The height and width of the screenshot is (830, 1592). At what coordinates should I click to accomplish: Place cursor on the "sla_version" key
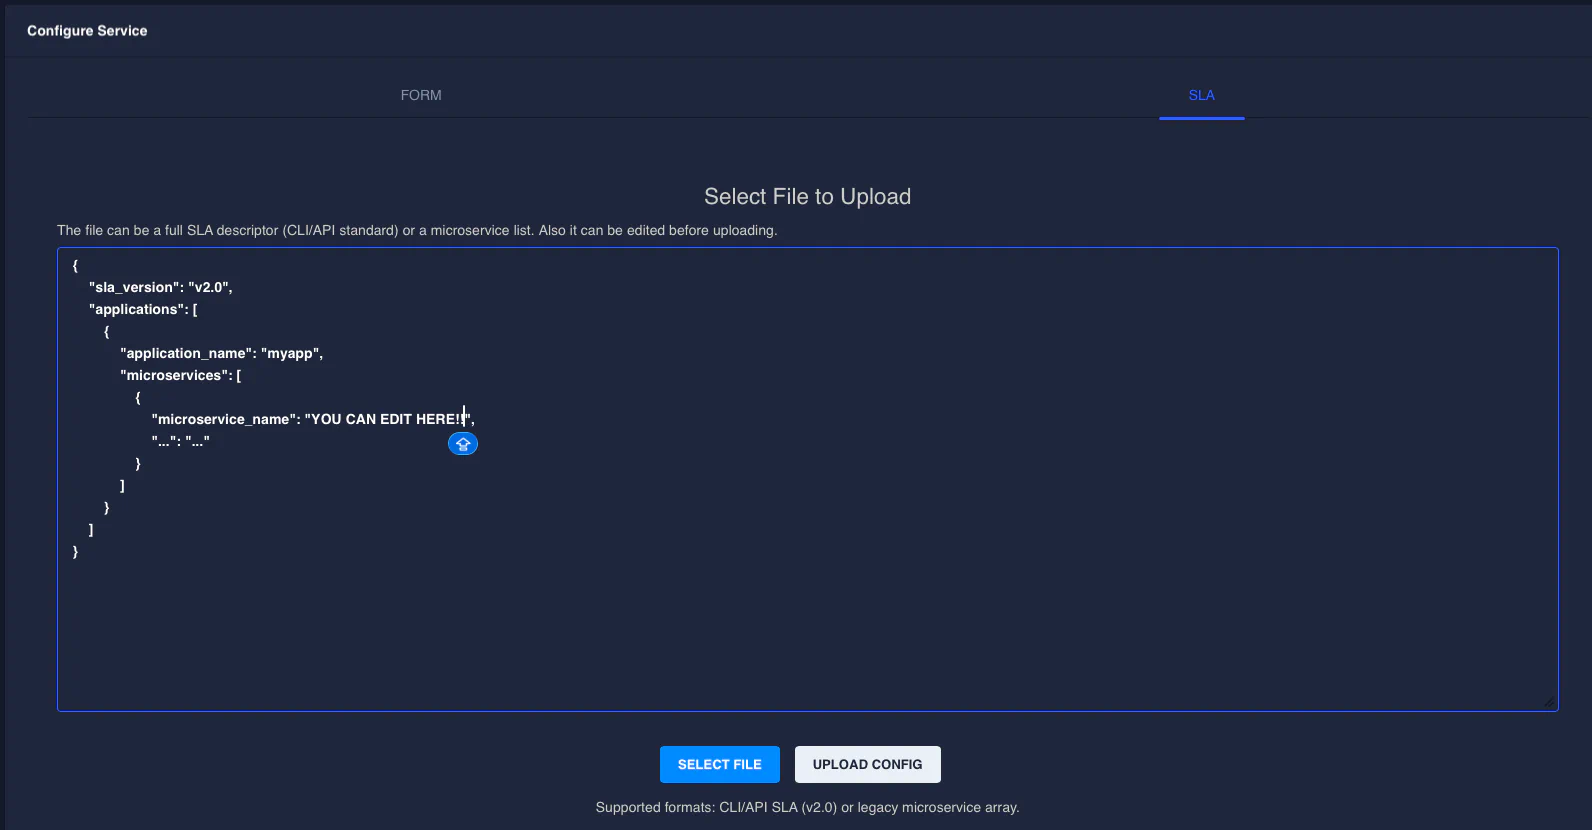[134, 287]
